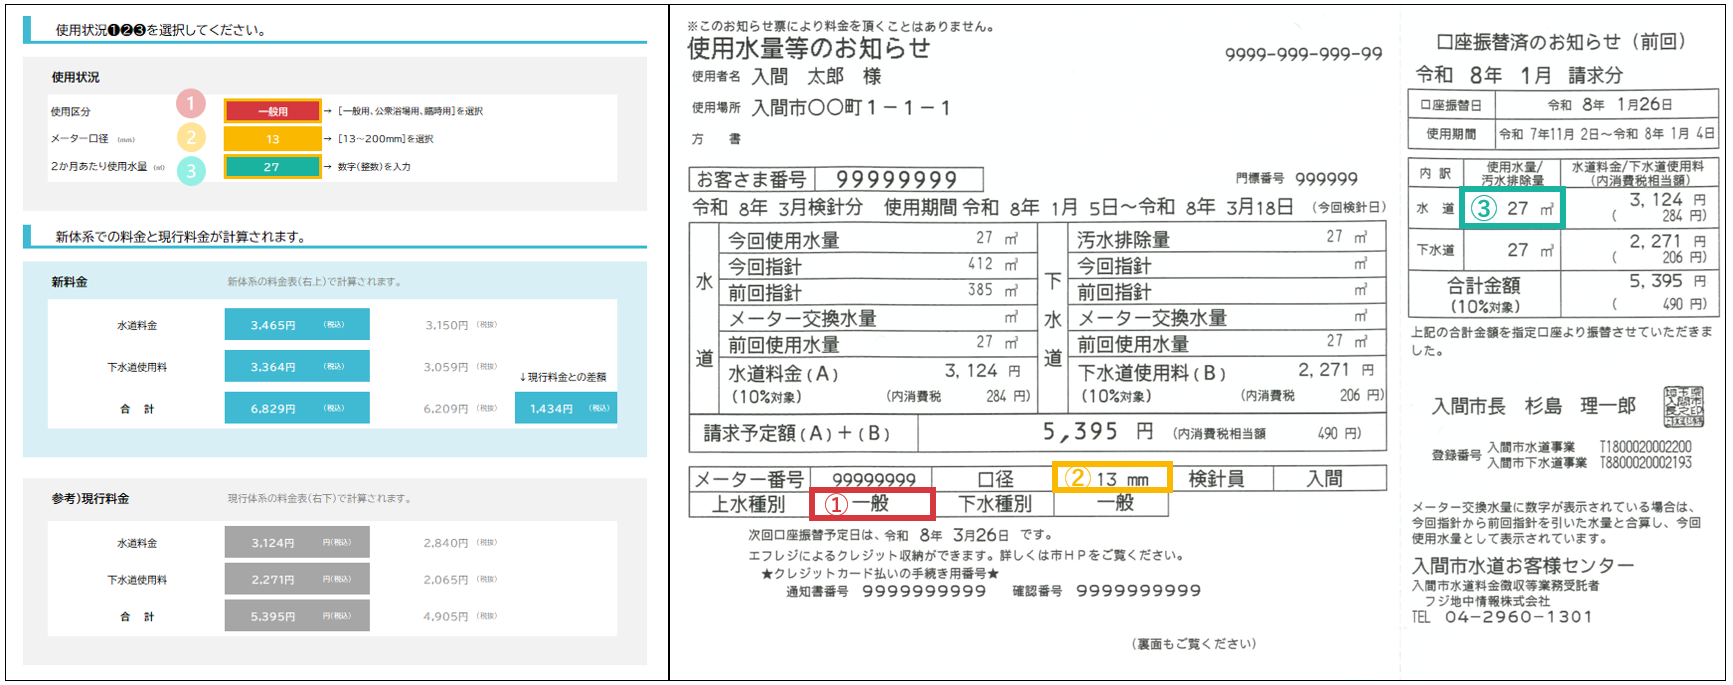
Task: Select the registration number T8800020002193
Action: pyautogui.click(x=1646, y=462)
